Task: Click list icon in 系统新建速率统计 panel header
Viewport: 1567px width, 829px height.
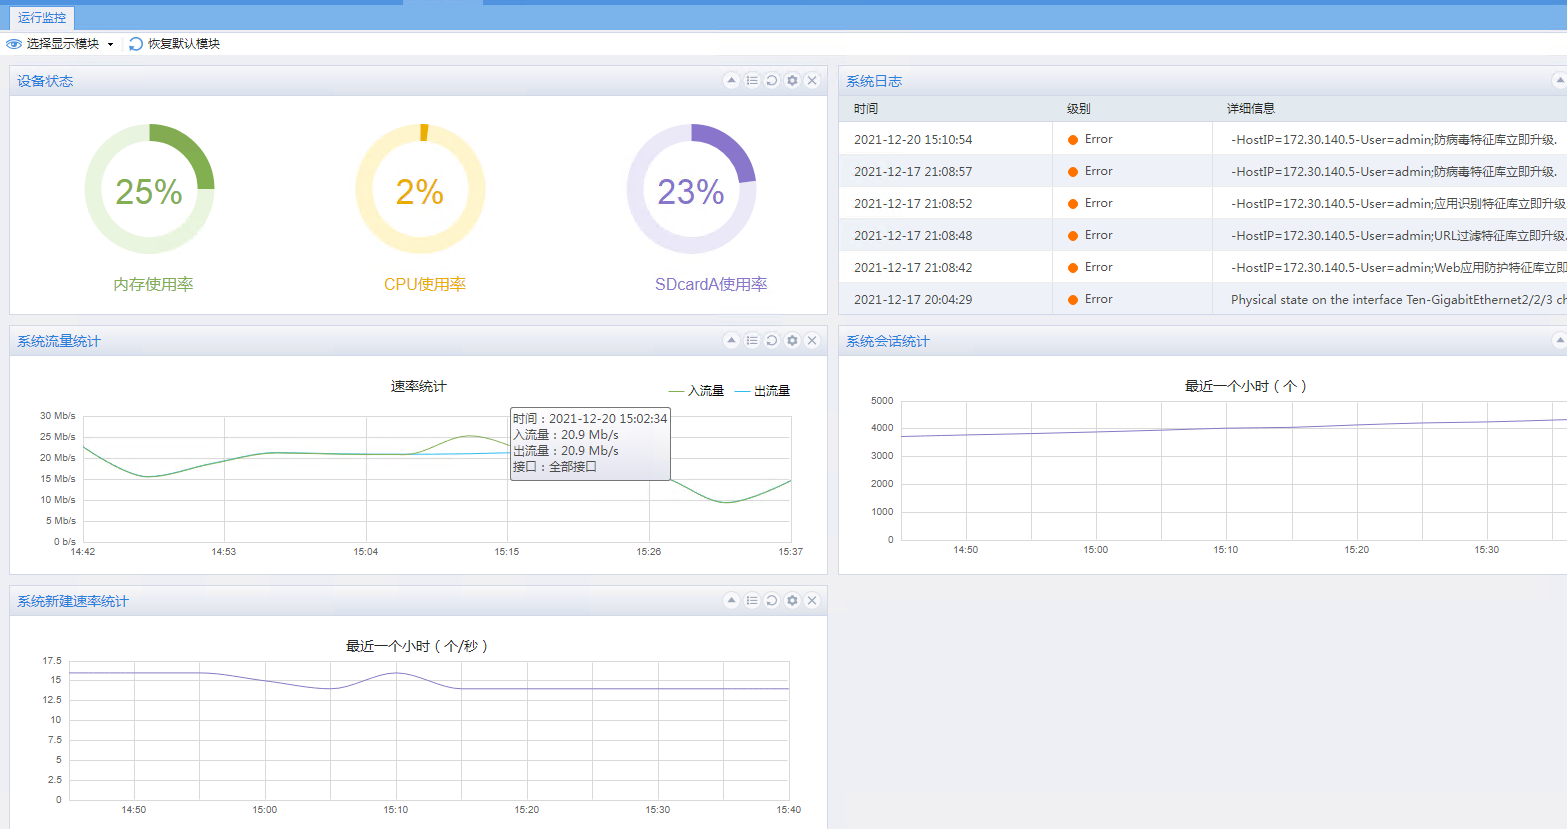Action: coord(752,601)
